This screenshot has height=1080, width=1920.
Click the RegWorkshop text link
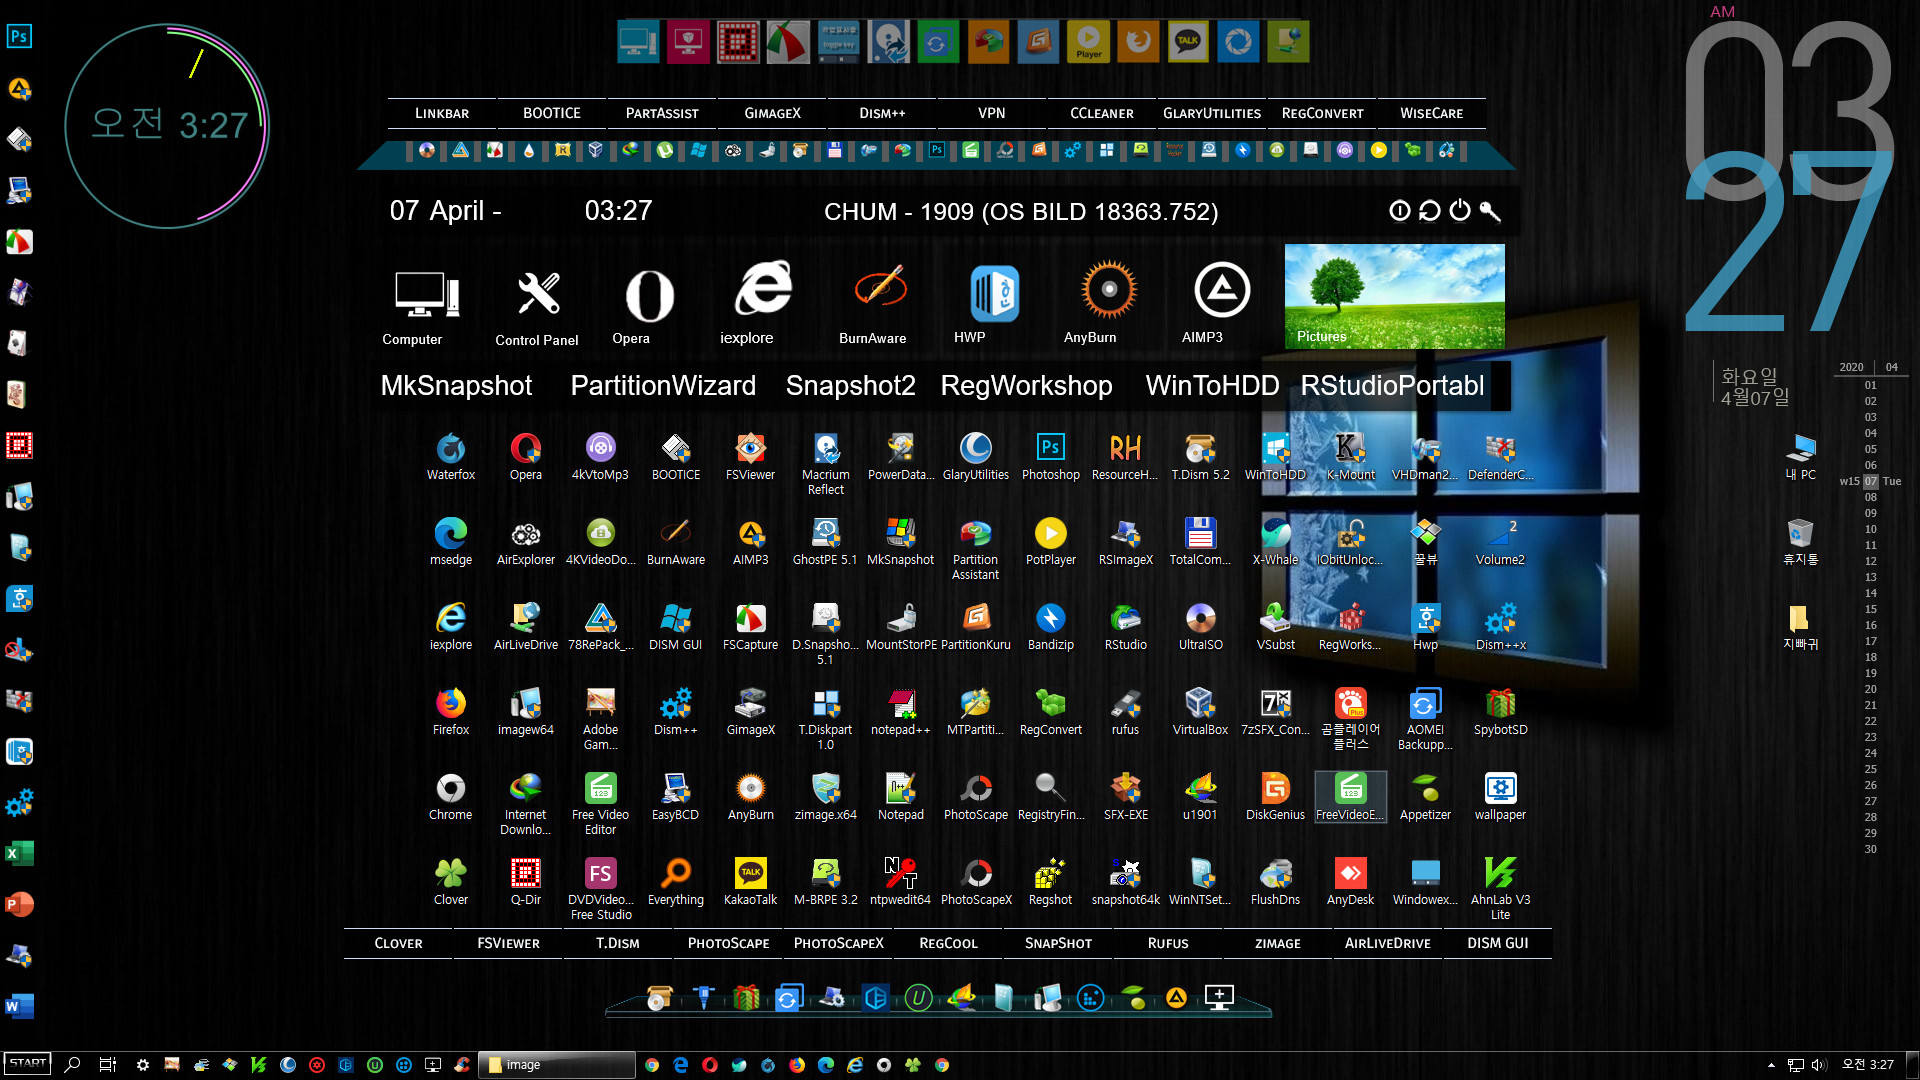pos(1026,386)
